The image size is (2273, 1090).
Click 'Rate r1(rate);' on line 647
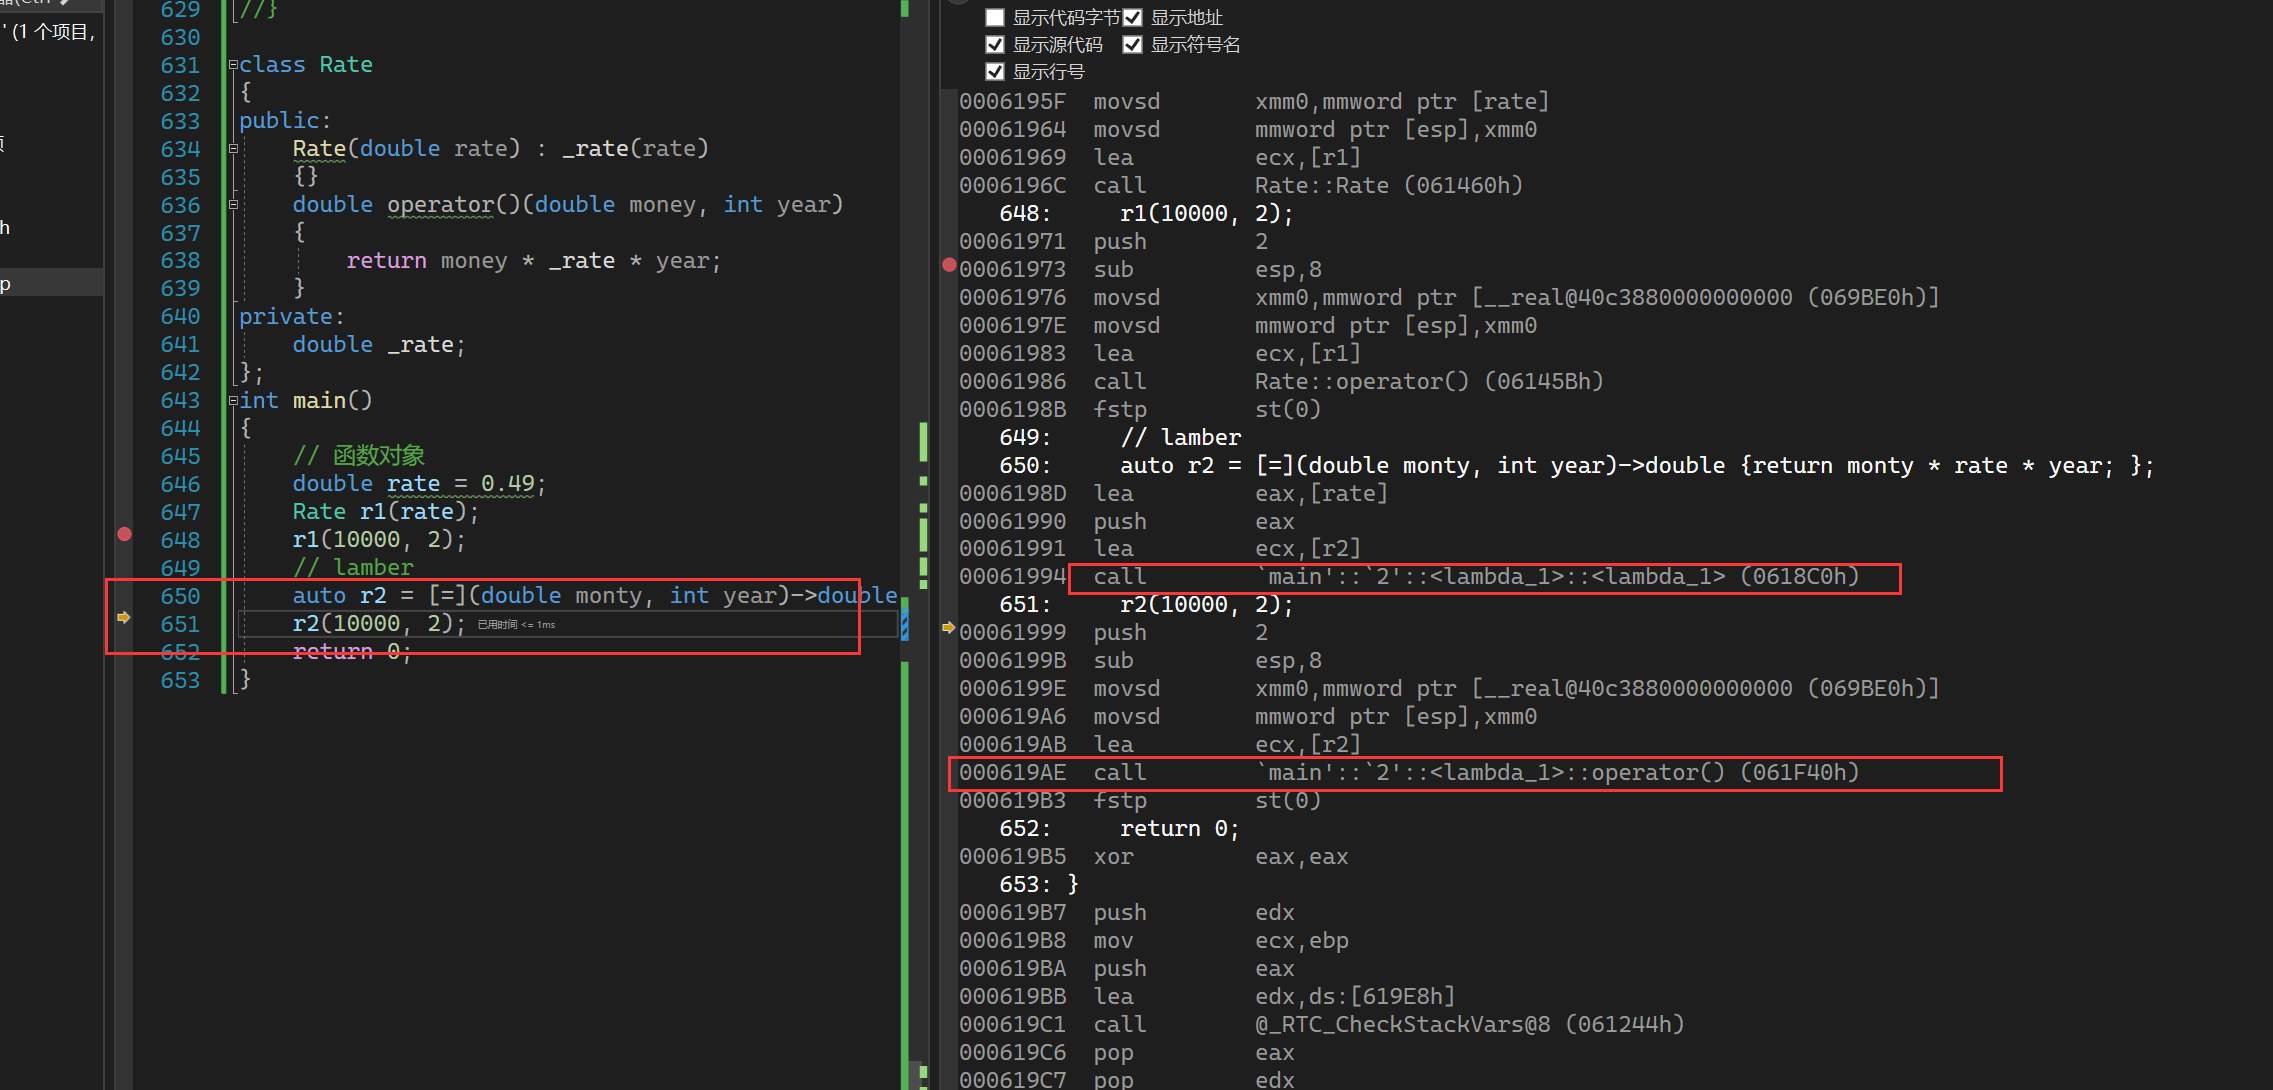(386, 512)
